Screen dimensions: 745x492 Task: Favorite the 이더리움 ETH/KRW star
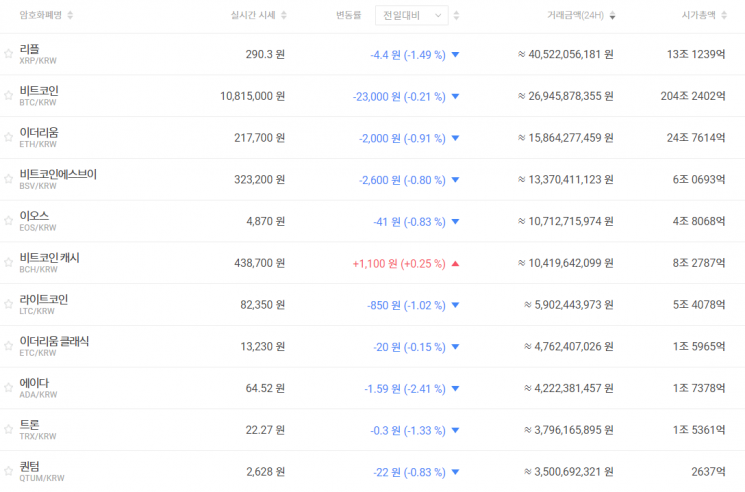click(x=8, y=137)
